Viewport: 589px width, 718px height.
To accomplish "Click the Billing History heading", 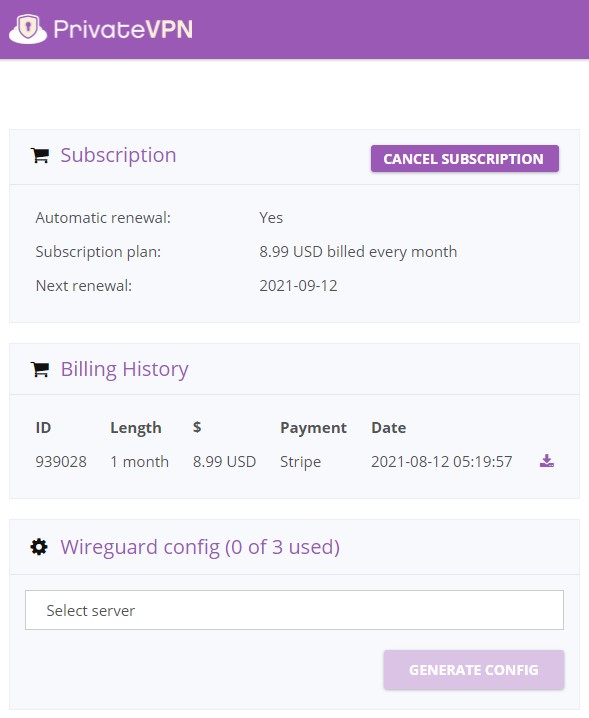I will coord(125,369).
